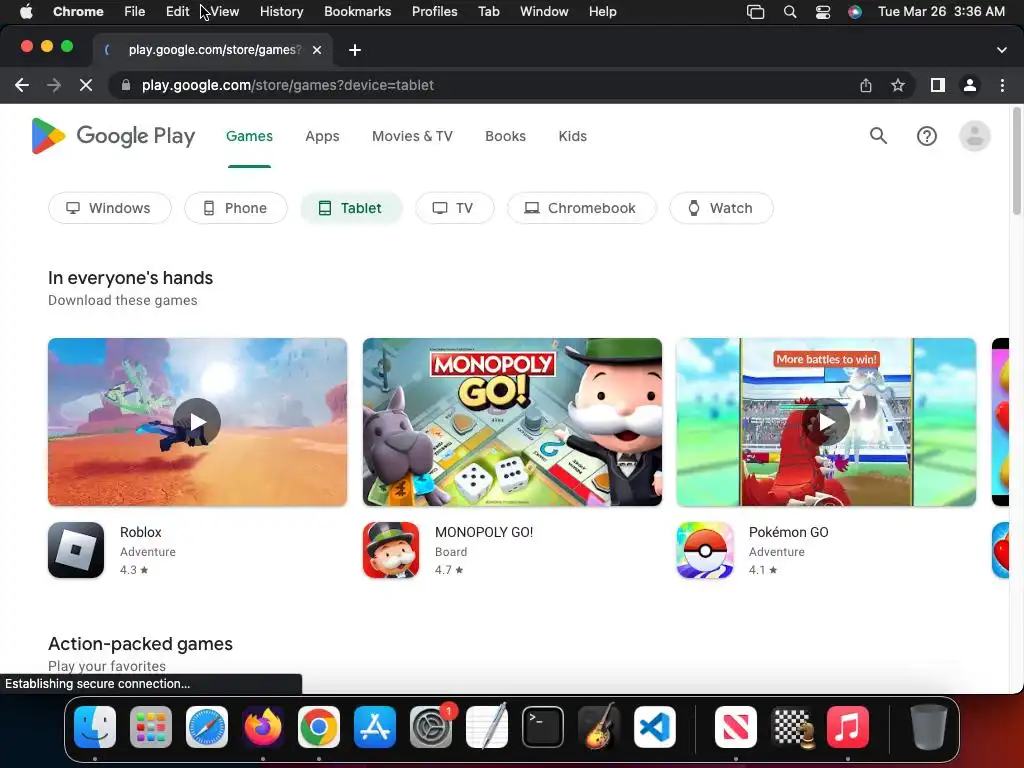Open Terminal from the Dock
The height and width of the screenshot is (768, 1024).
coord(543,727)
